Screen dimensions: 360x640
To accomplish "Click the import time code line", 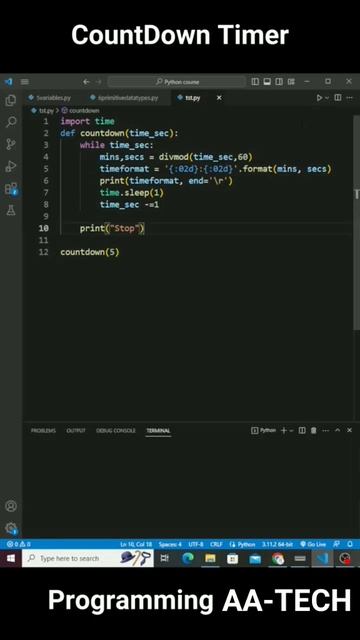I will point(87,121).
